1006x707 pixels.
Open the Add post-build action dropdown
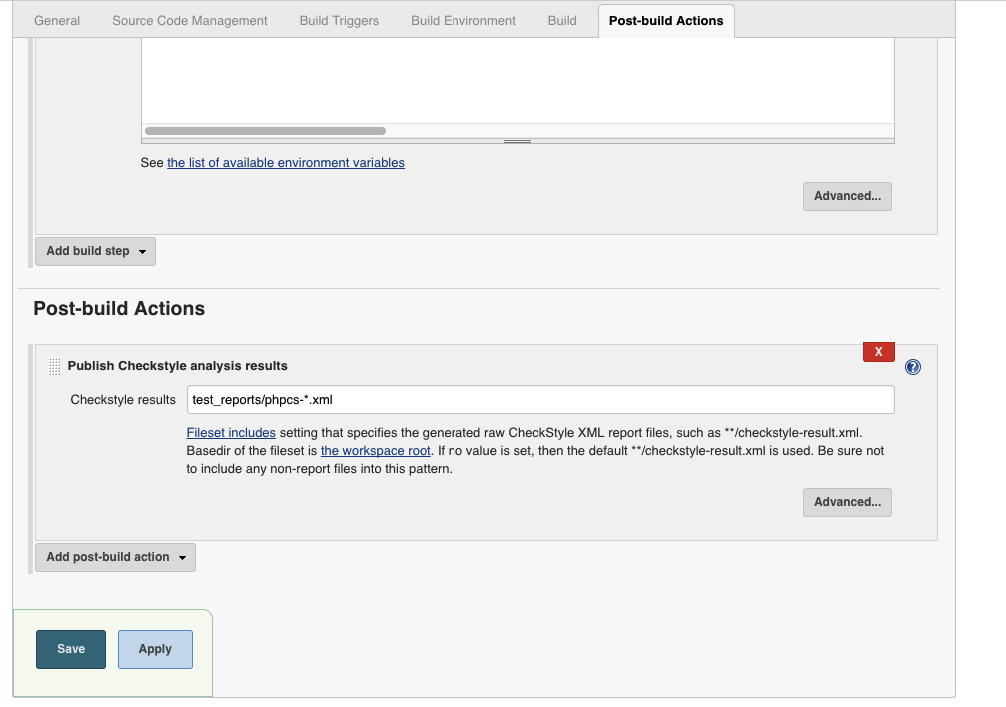point(115,557)
